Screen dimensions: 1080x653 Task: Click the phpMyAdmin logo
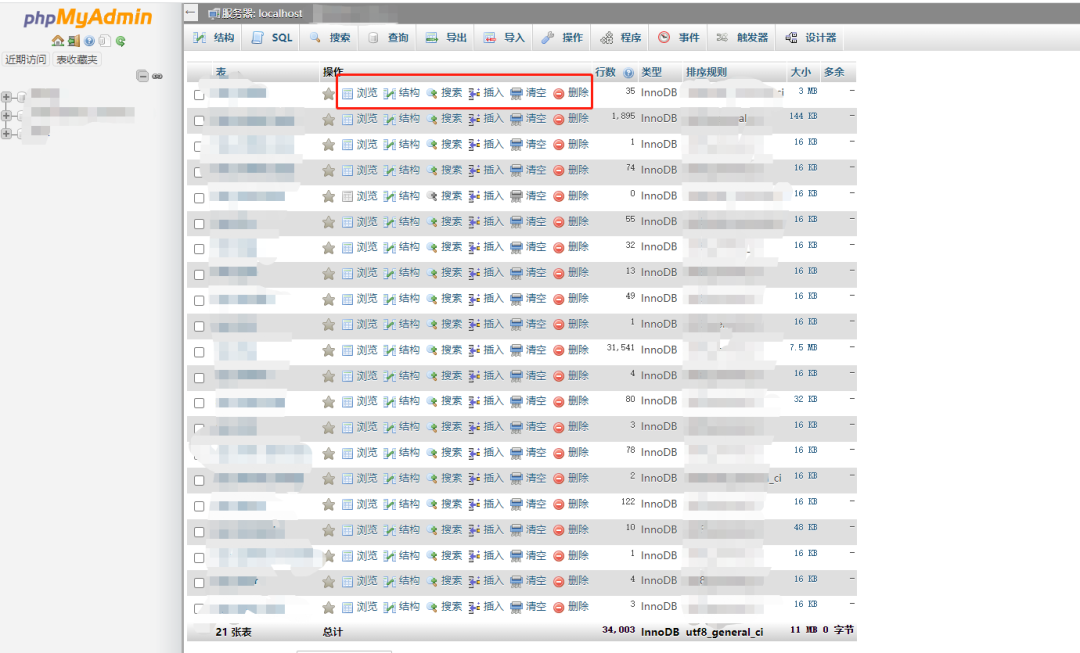click(88, 18)
